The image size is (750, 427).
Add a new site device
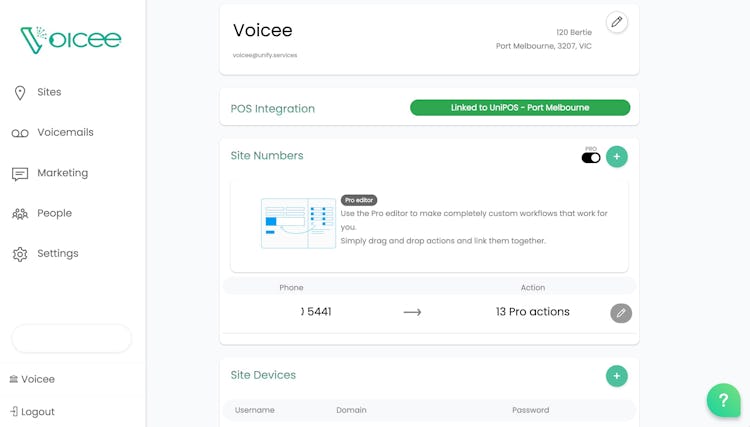[617, 376]
